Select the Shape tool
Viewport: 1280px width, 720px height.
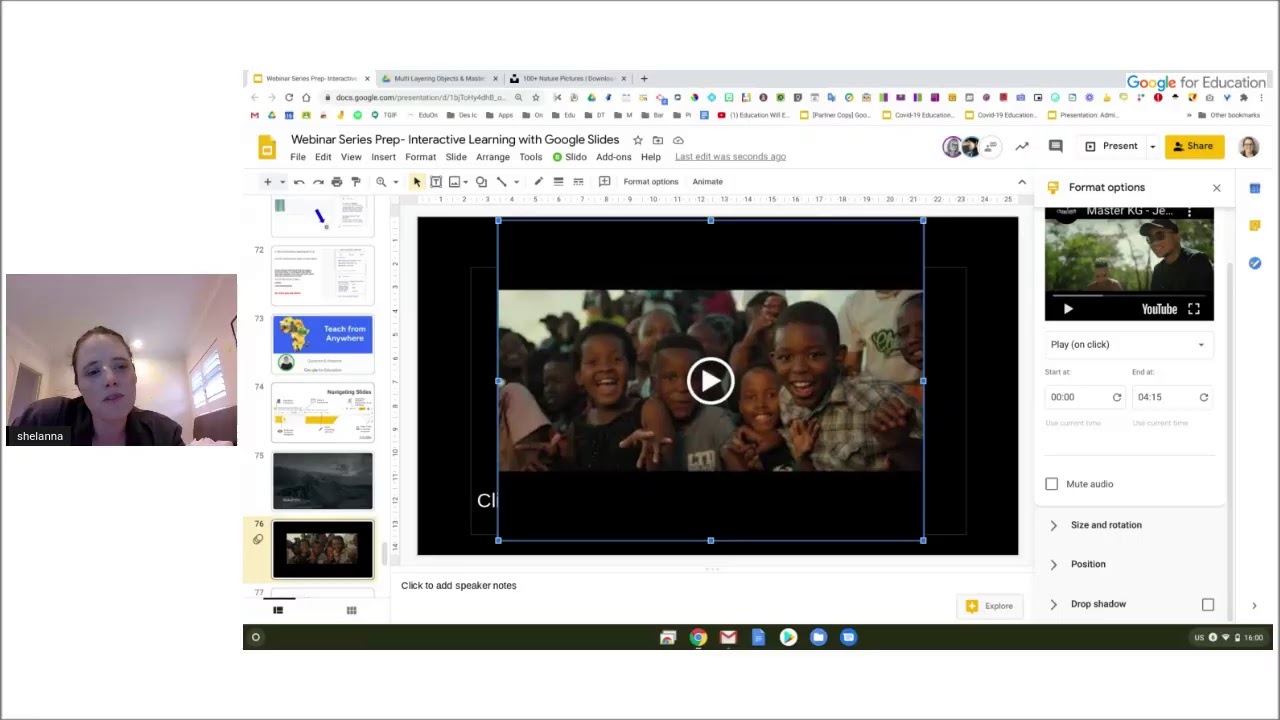coord(481,182)
